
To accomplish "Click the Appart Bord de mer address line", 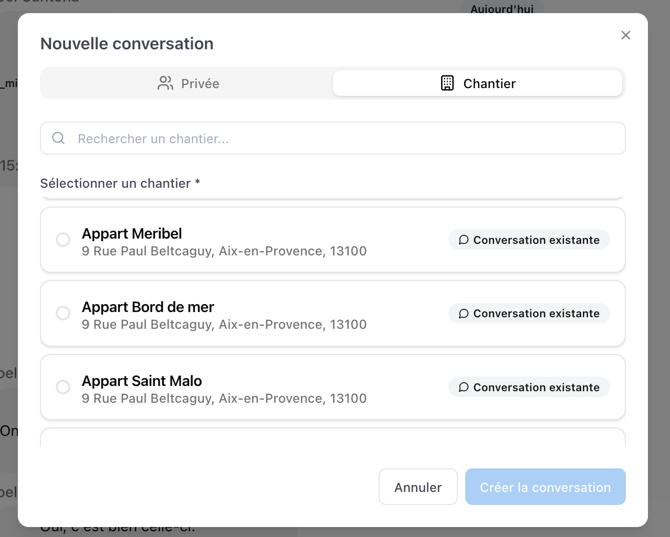I will (224, 325).
